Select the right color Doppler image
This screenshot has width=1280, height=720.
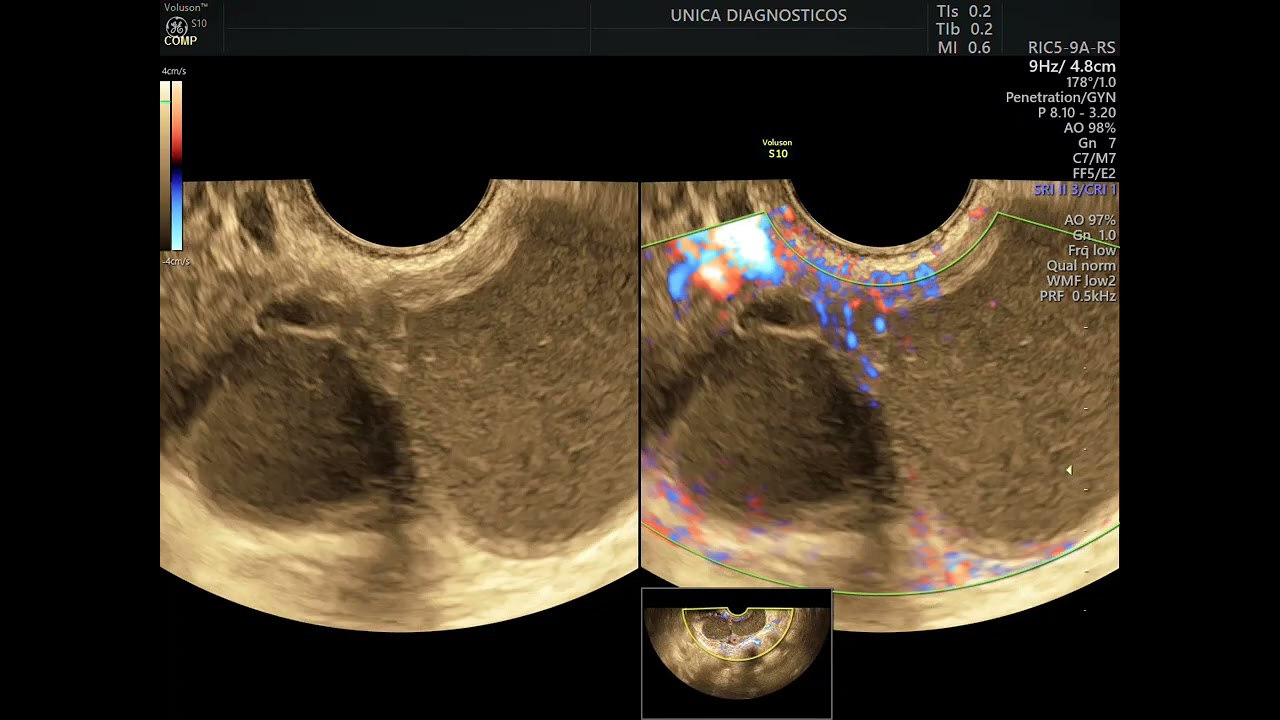coord(879,405)
